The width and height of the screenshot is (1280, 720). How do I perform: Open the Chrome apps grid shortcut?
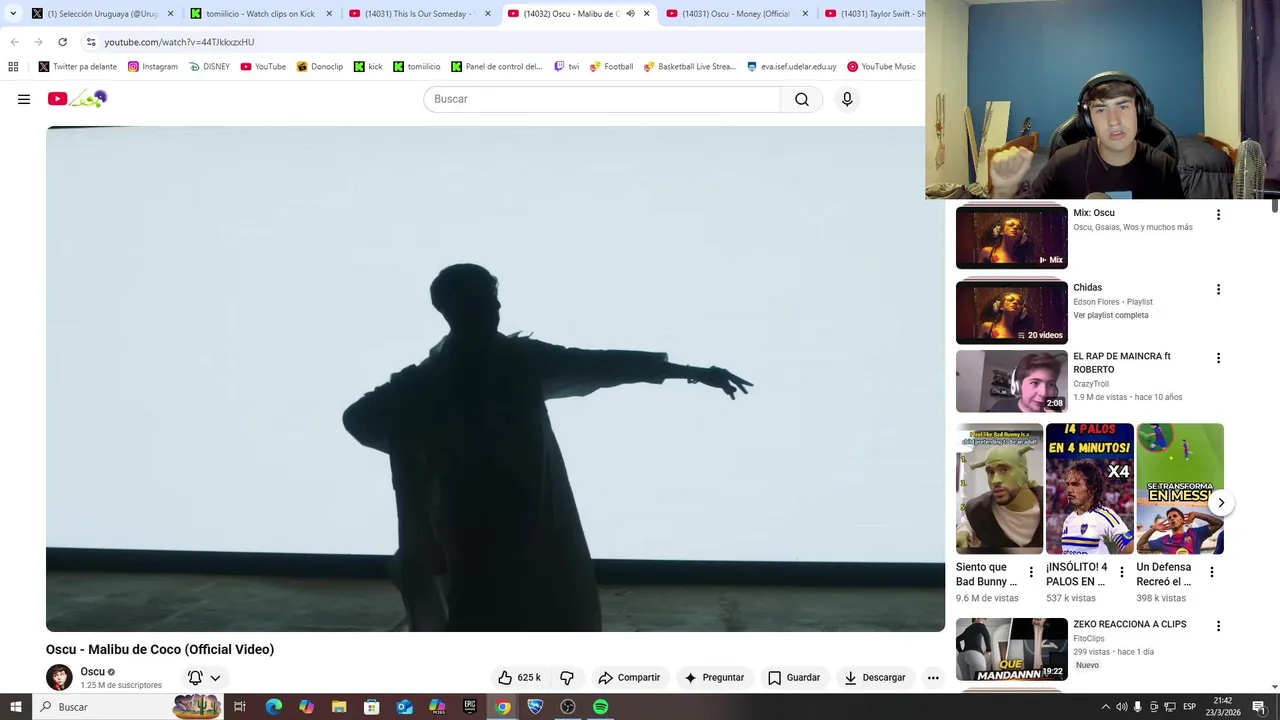13,67
